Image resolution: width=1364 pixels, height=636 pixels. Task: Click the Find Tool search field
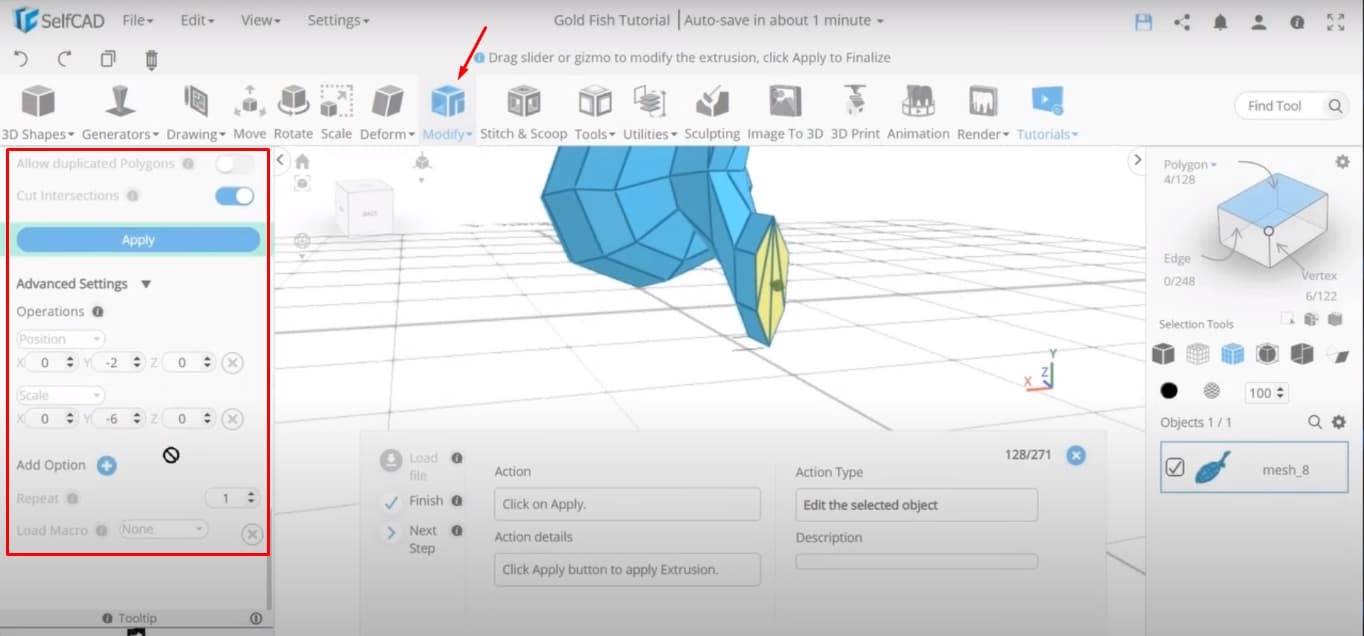coord(1285,105)
